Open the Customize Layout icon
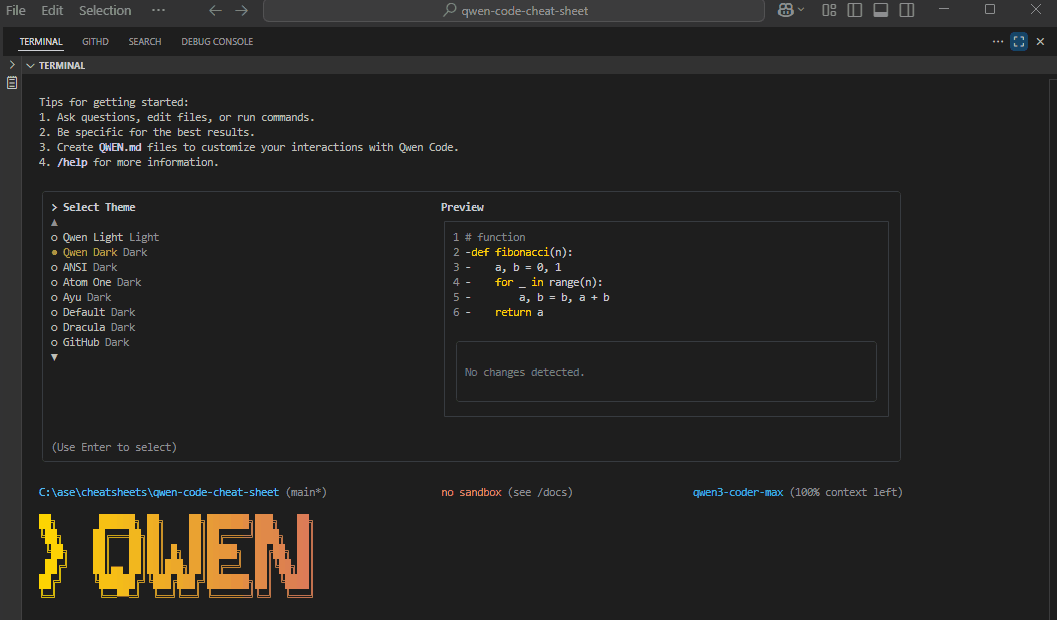Viewport: 1057px width, 620px height. 829,10
